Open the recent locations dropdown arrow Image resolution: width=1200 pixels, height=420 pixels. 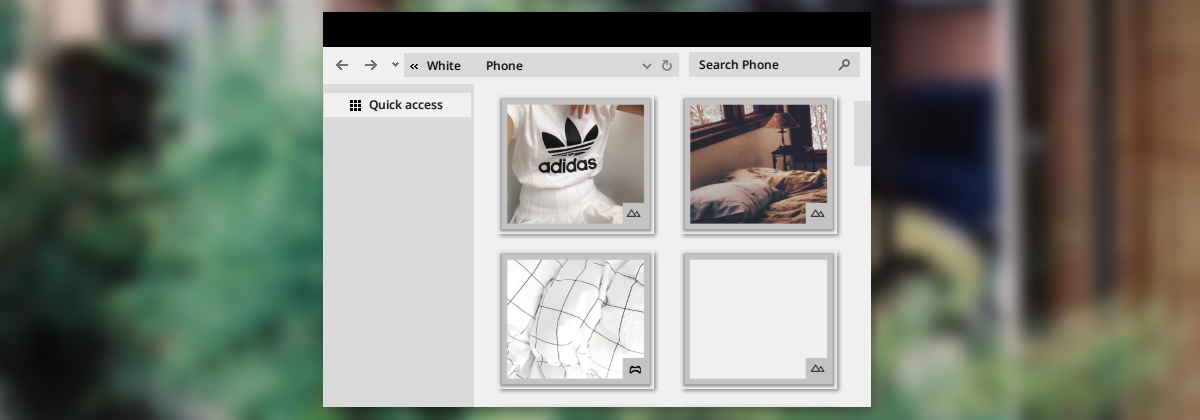click(395, 65)
